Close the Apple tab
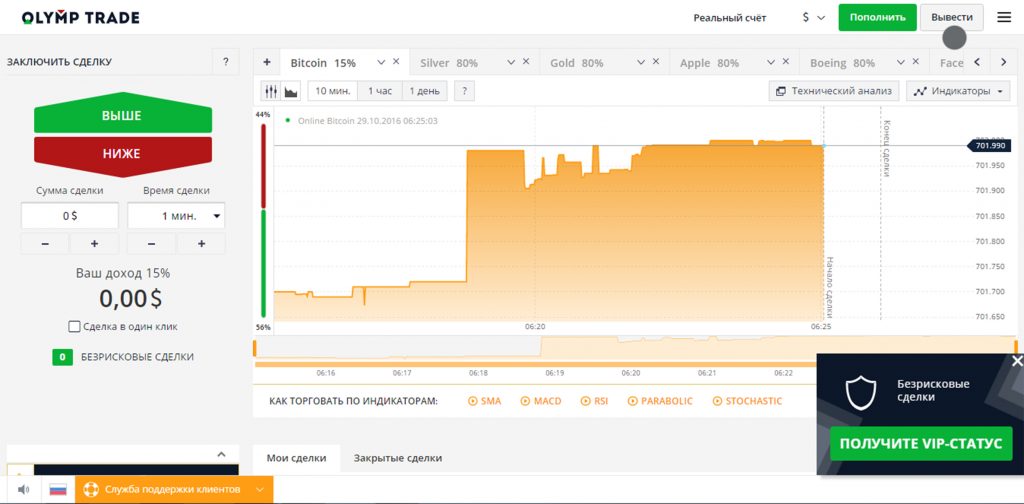Viewport: 1024px width, 504px height. (x=786, y=62)
